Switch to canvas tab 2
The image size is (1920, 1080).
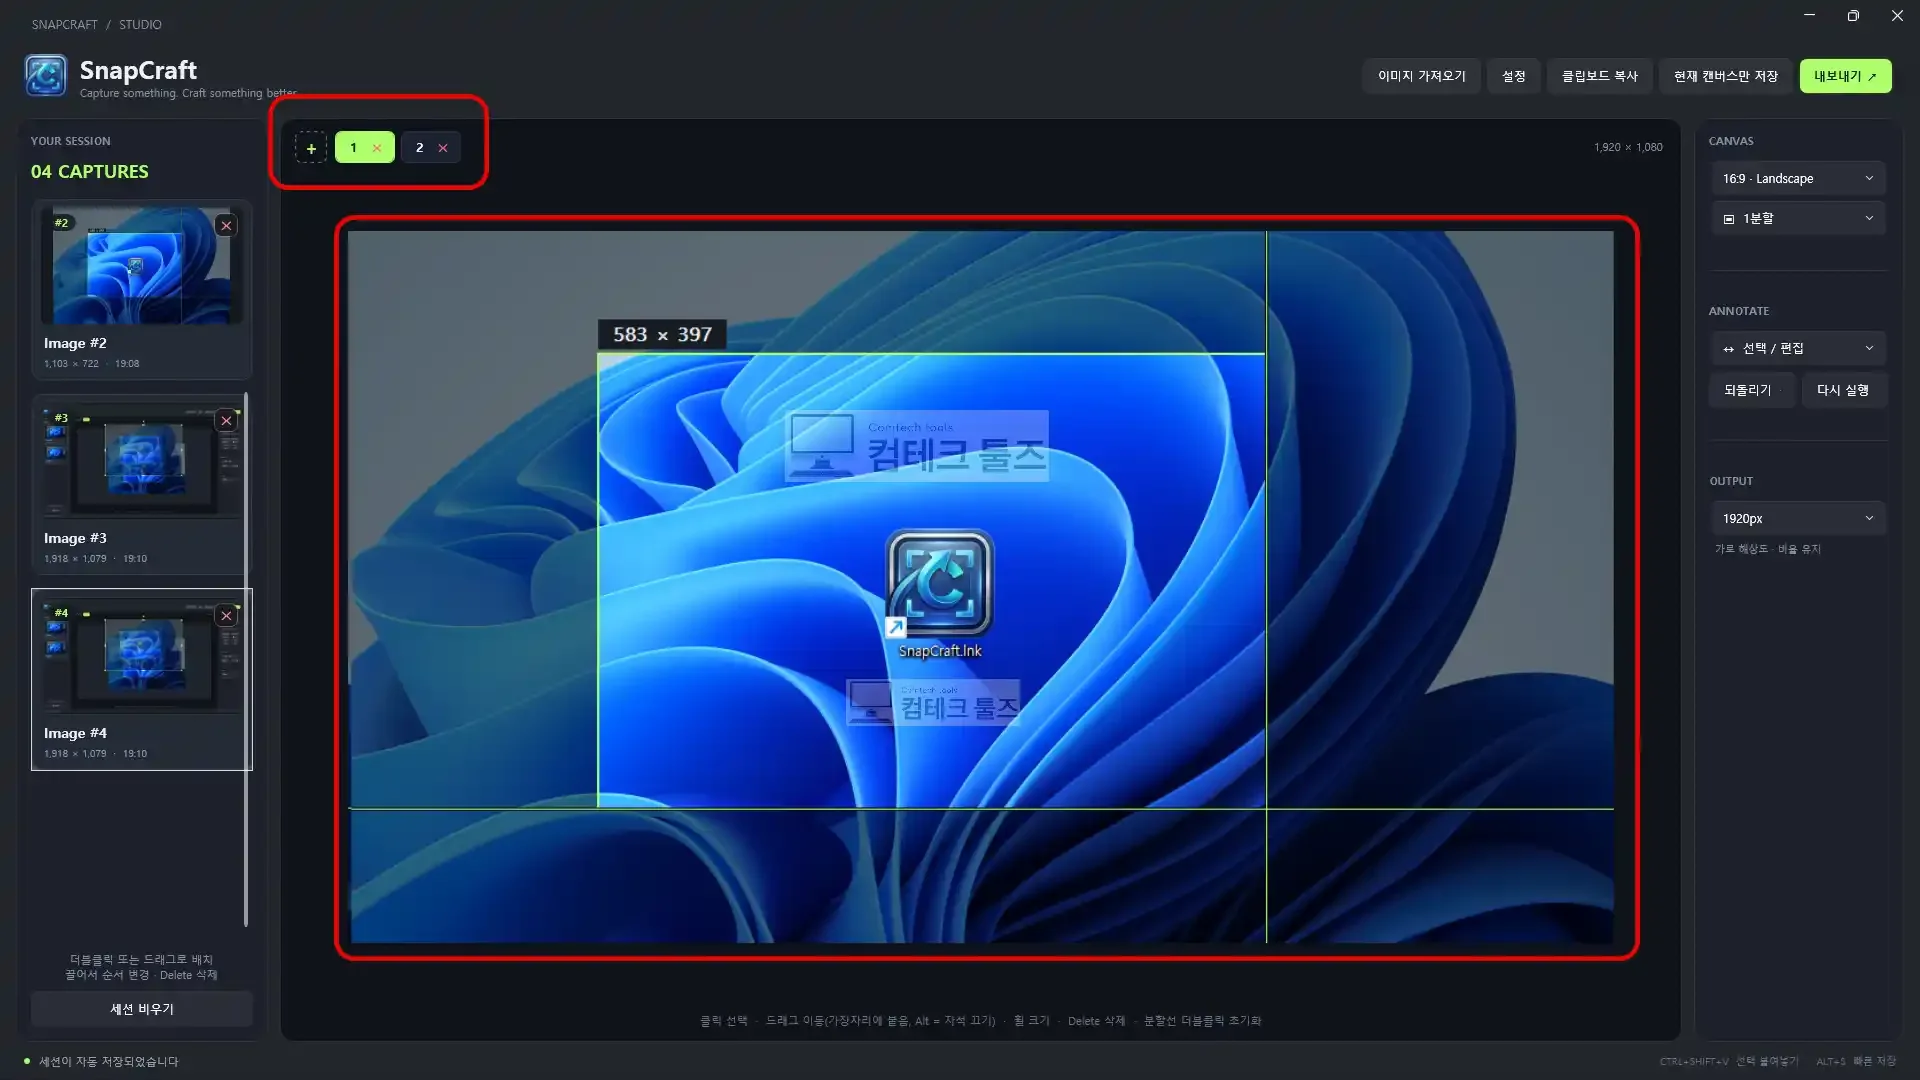pos(419,148)
